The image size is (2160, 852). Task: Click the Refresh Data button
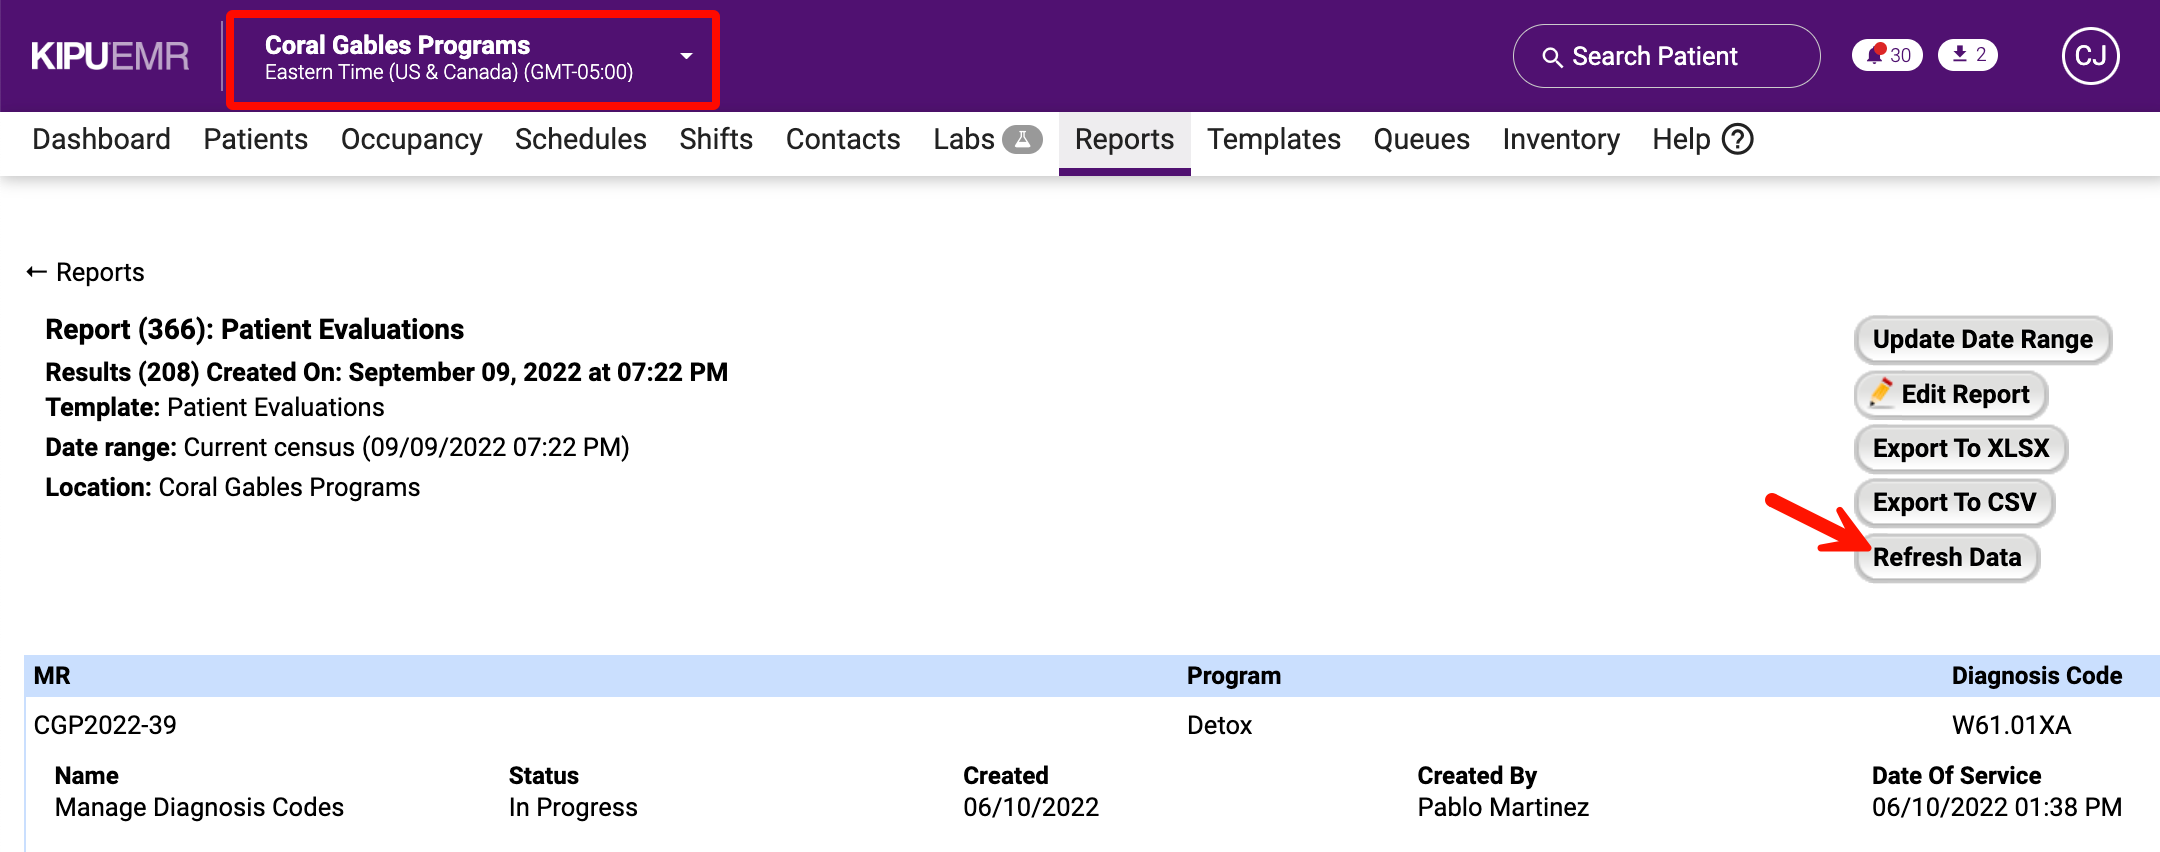coord(1946,557)
